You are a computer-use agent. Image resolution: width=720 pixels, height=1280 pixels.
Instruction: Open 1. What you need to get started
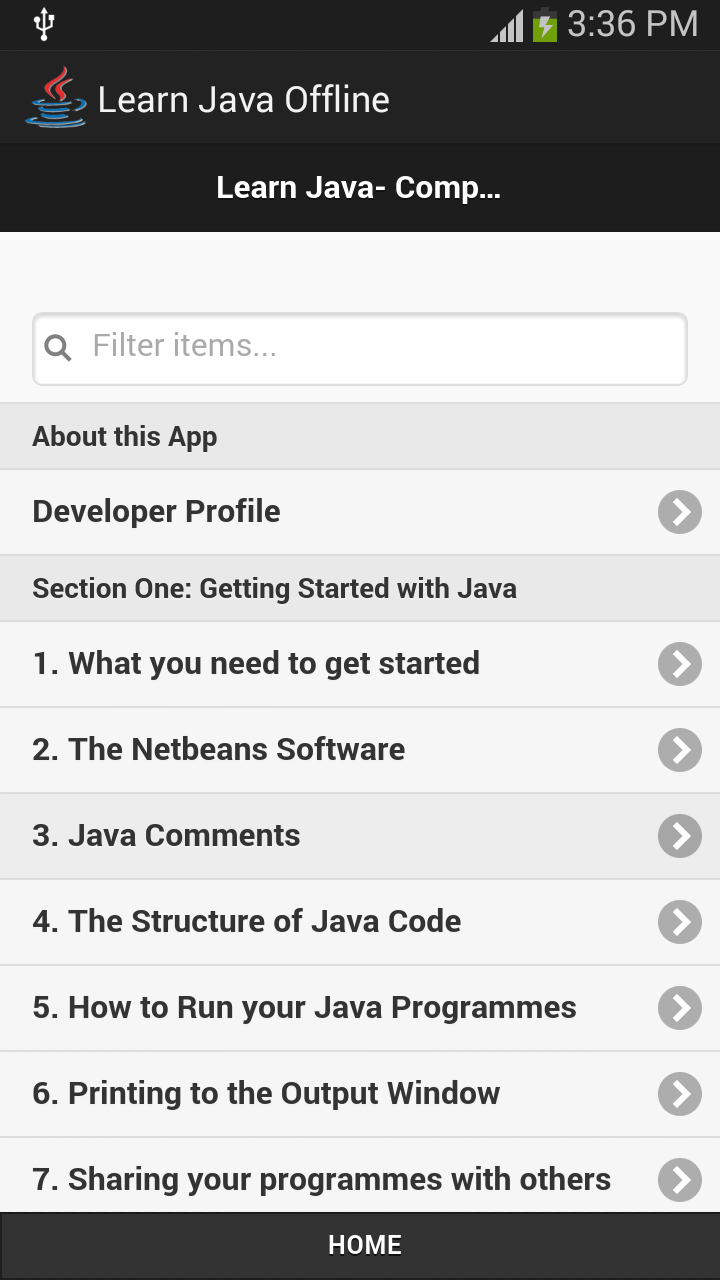click(360, 664)
